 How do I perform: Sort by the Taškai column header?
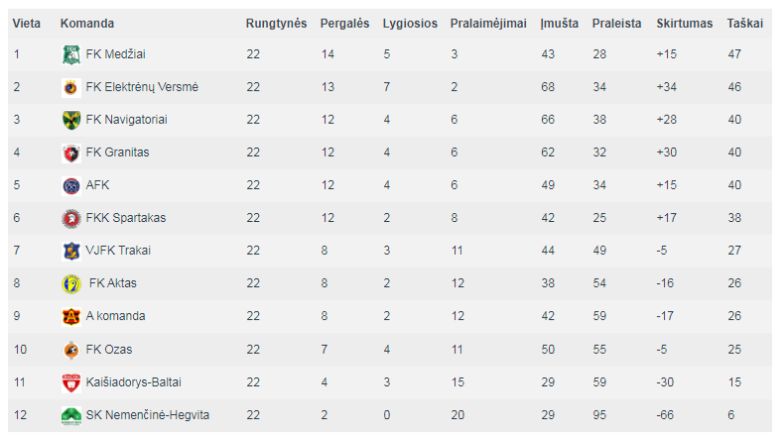coord(745,23)
